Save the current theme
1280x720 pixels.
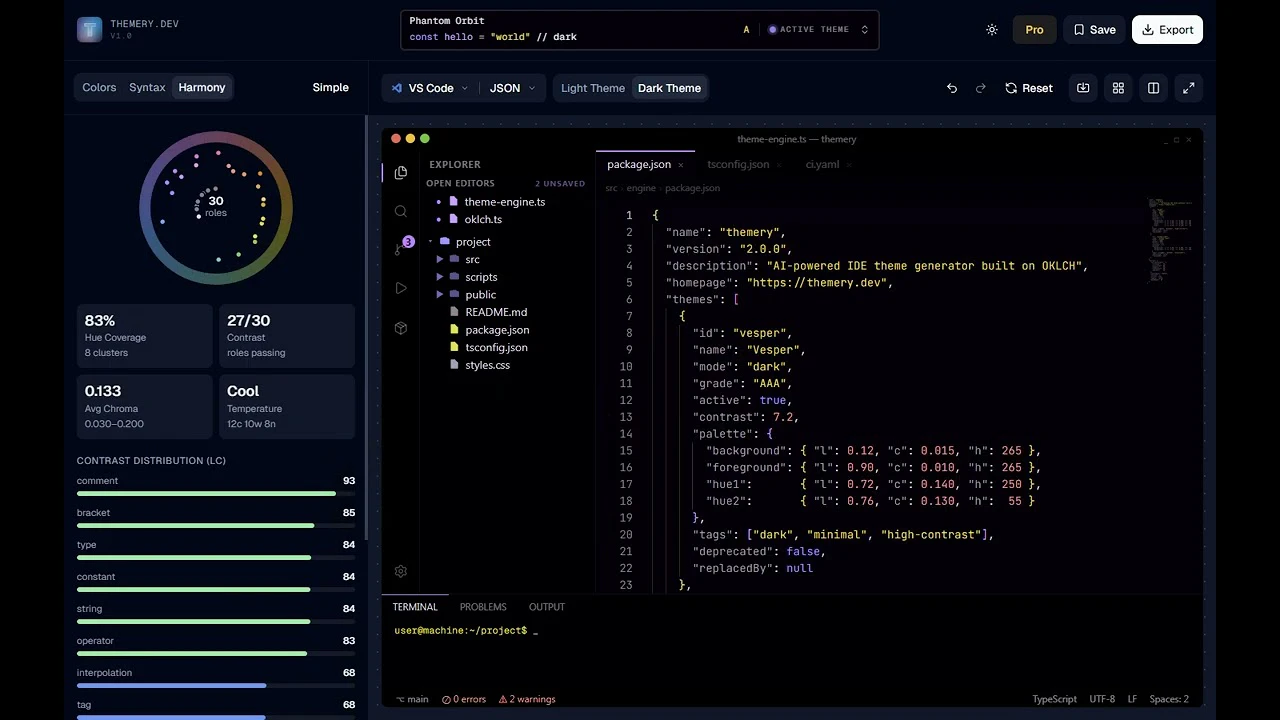point(1095,30)
